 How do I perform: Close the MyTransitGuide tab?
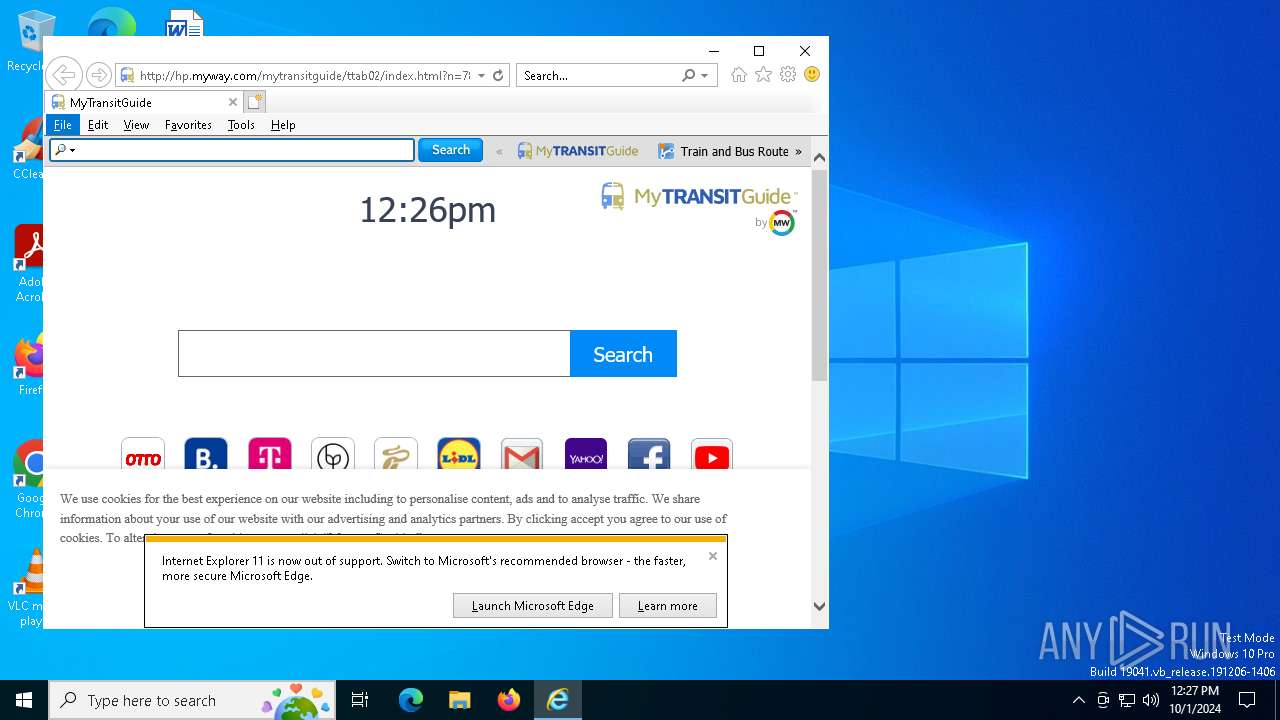(233, 102)
